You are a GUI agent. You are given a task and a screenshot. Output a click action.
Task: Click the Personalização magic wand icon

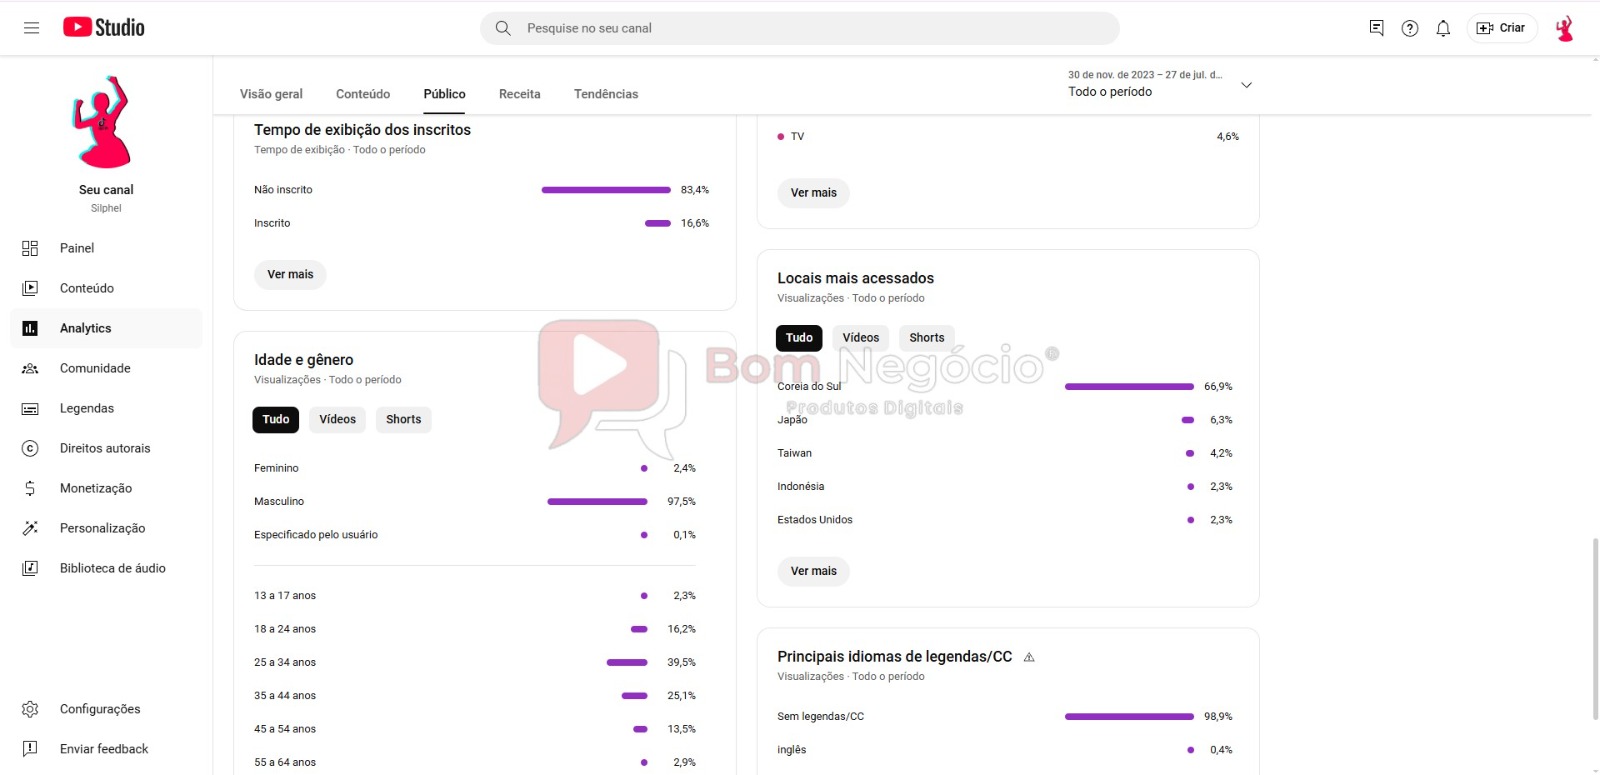click(30, 528)
